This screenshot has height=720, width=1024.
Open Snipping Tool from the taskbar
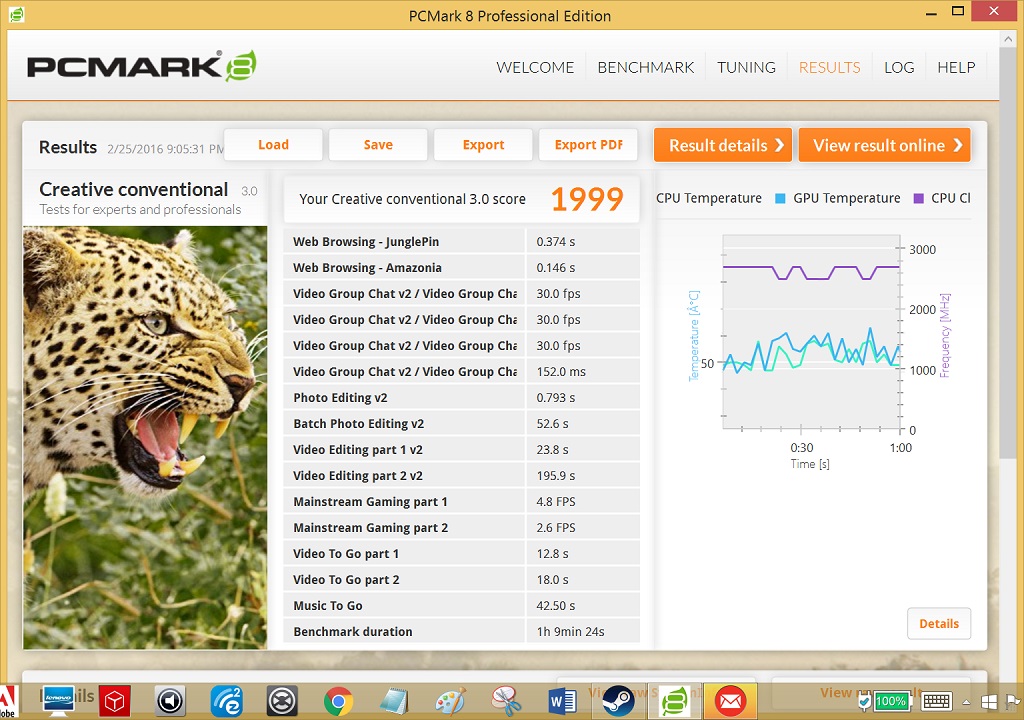tap(507, 701)
